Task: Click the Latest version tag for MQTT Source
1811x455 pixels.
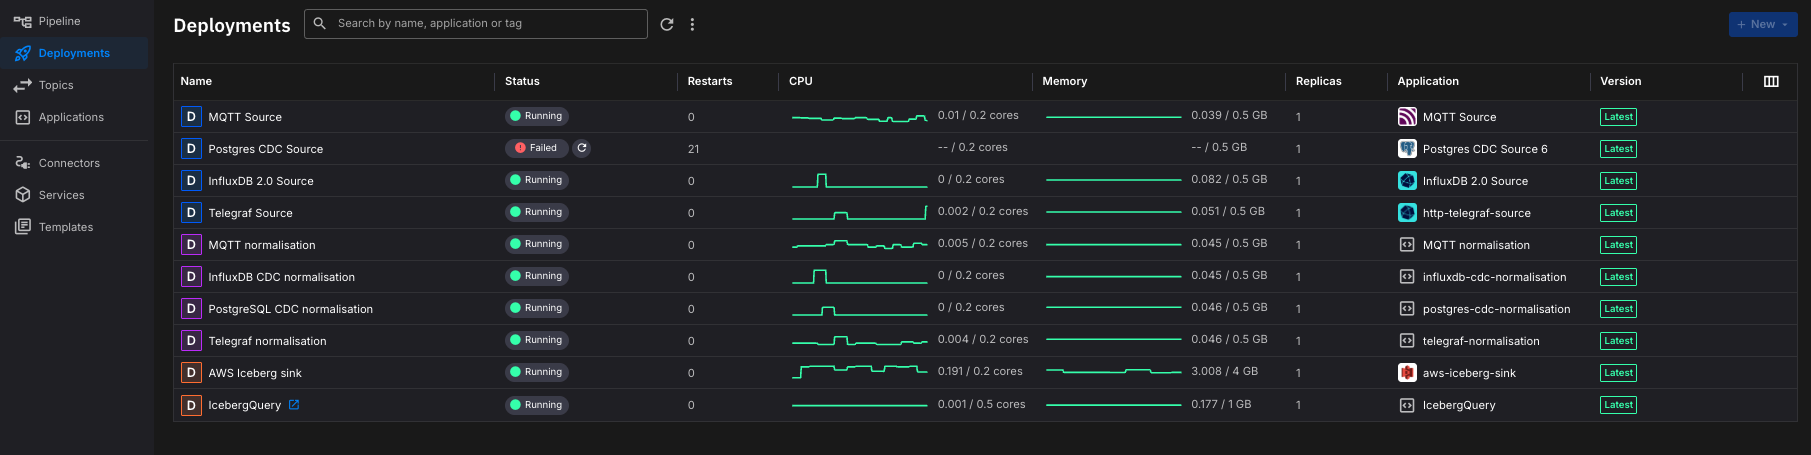Action: point(1618,117)
